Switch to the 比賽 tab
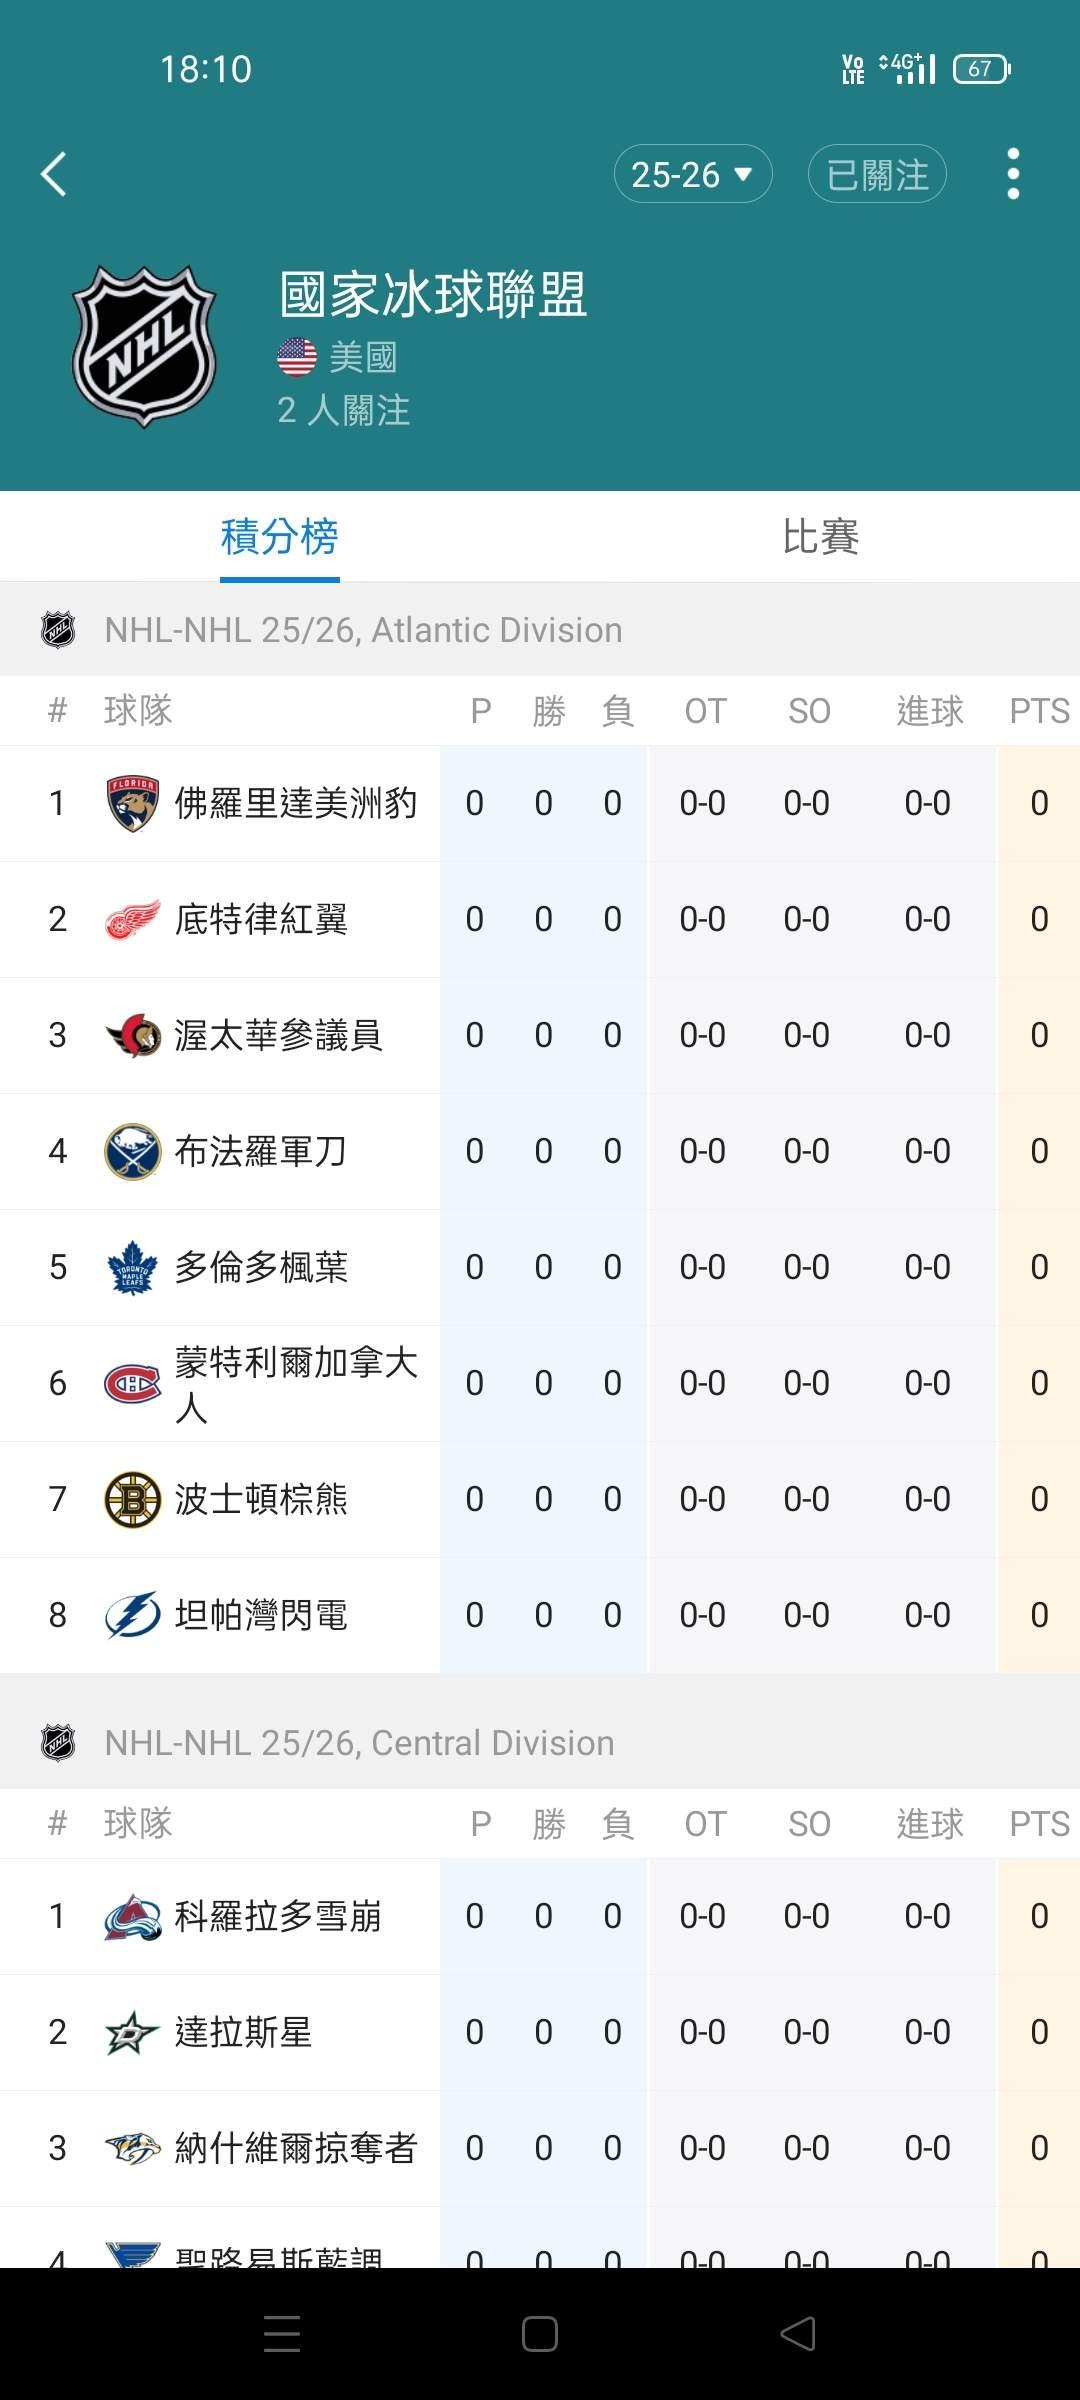Image resolution: width=1080 pixels, height=2400 pixels. click(820, 537)
